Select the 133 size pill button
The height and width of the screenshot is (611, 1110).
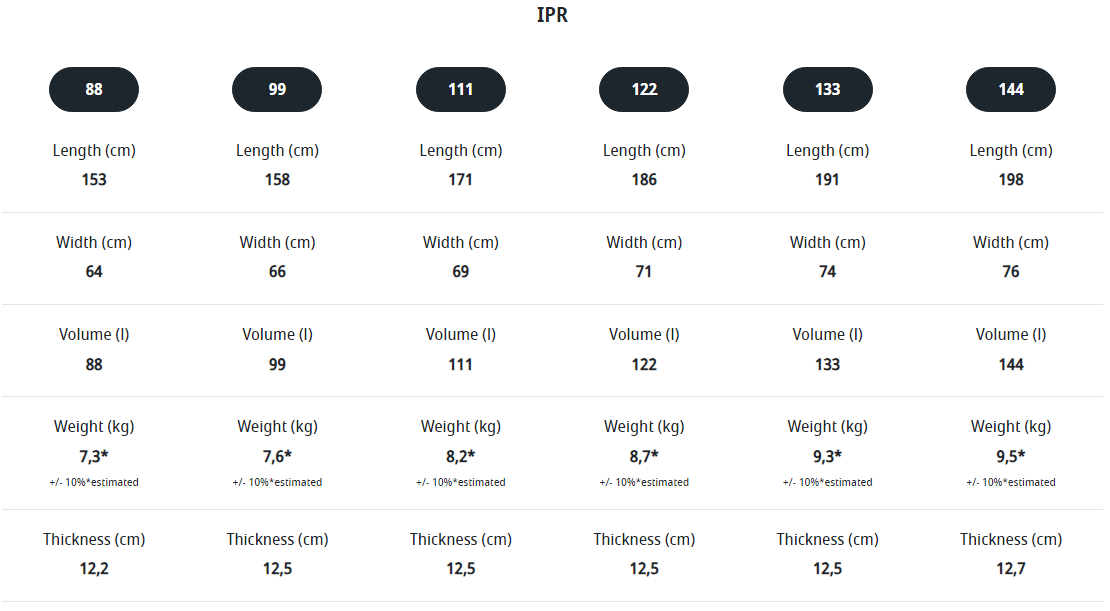coord(828,89)
